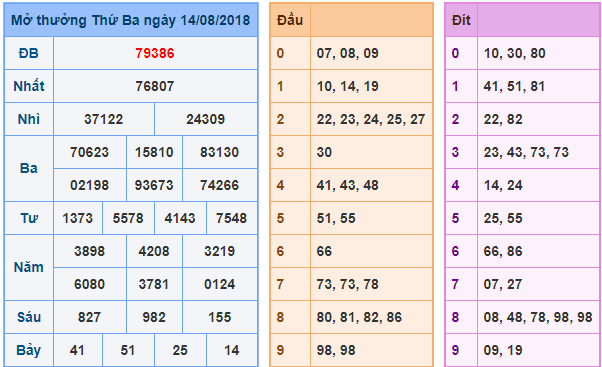The image size is (602, 367).
Task: Click Đít values '09, 19'
Action: pos(503,350)
